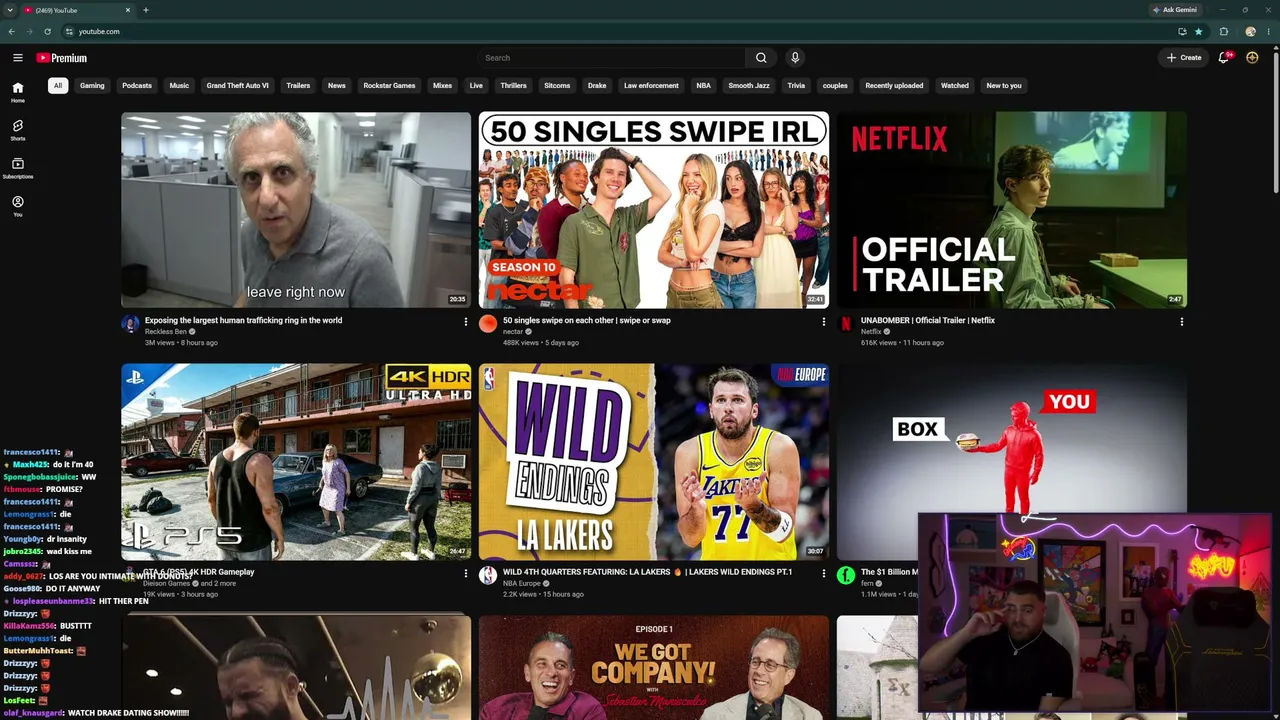The height and width of the screenshot is (720, 1280).
Task: Open Subscriptions from the sidebar
Action: click(18, 168)
